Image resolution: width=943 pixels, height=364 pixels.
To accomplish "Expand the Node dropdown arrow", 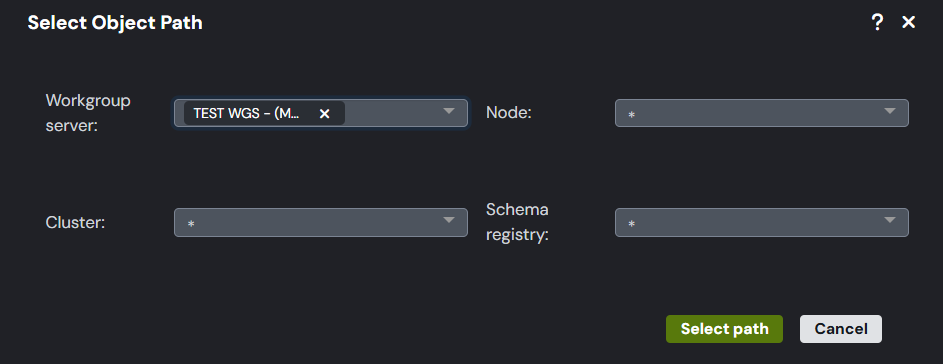I will 890,111.
